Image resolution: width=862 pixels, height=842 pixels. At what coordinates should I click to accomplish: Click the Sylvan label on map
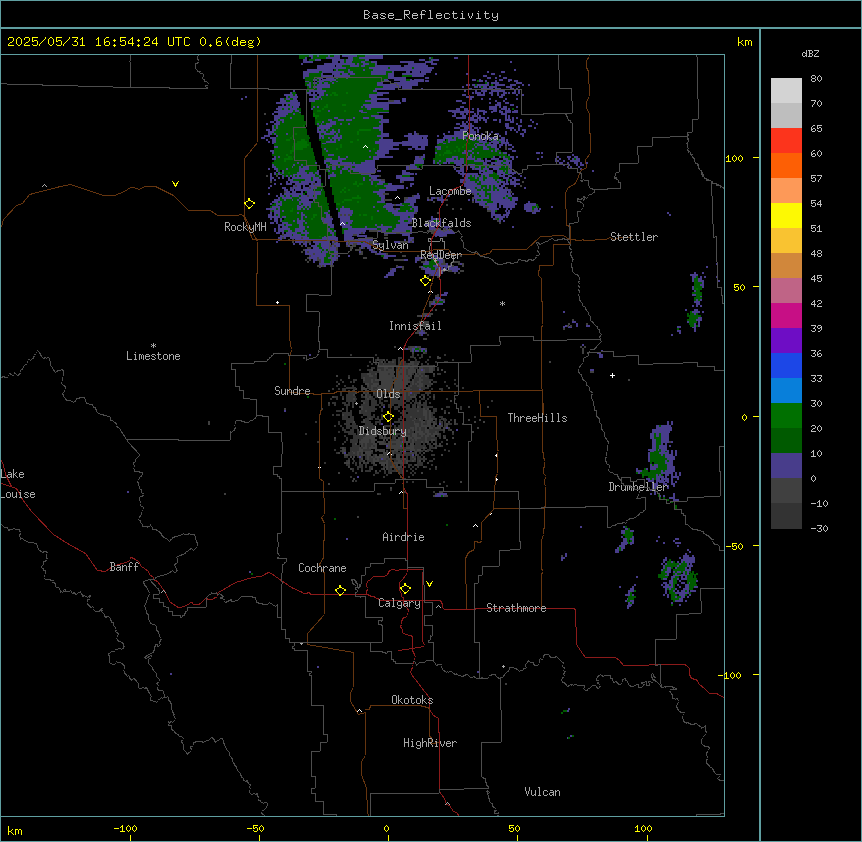[x=390, y=245]
